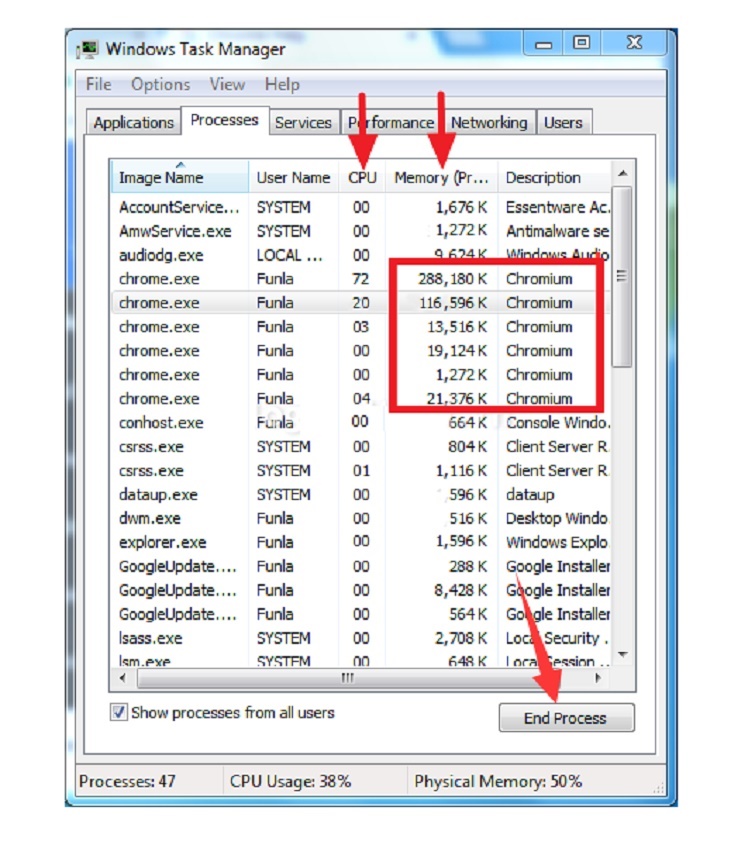The height and width of the screenshot is (845, 755).
Task: Click the horizontal scrollbar right arrow
Action: [x=598, y=678]
